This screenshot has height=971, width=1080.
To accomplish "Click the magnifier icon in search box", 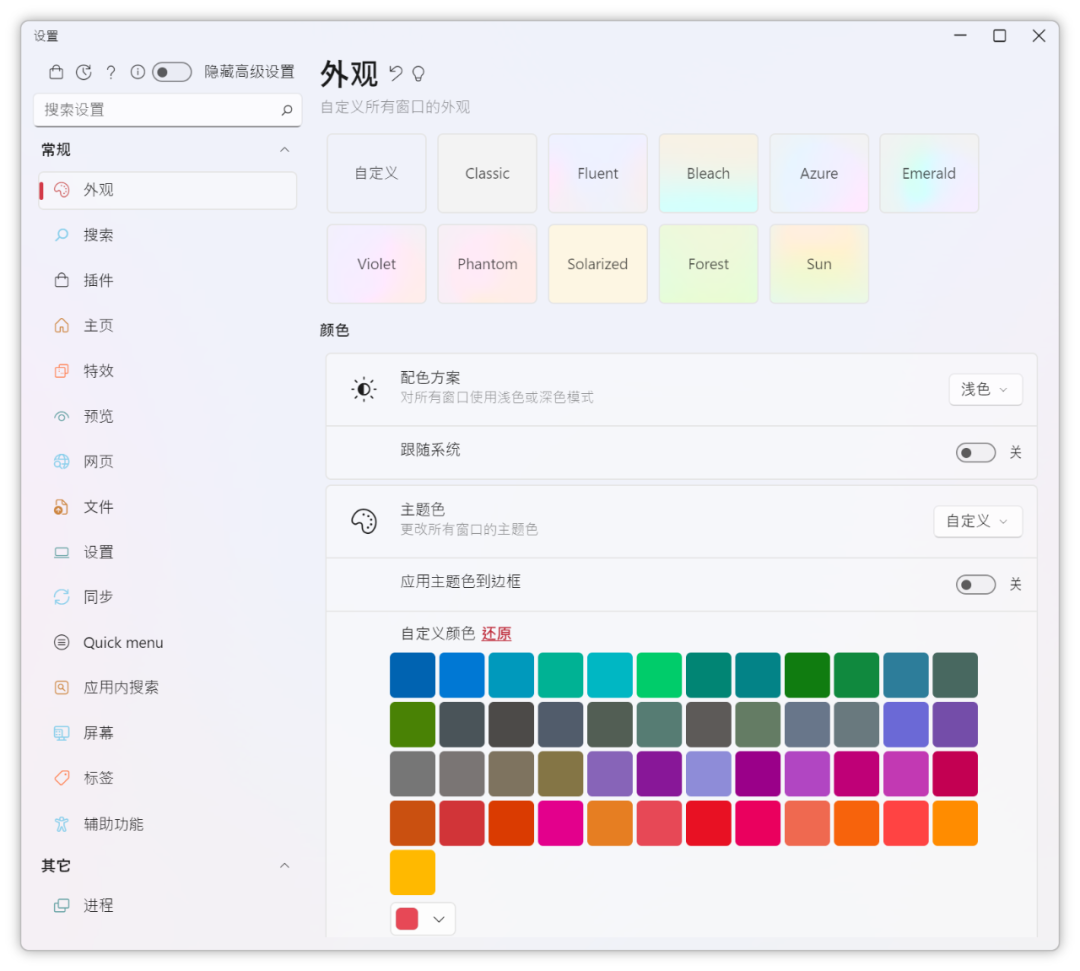I will click(287, 109).
